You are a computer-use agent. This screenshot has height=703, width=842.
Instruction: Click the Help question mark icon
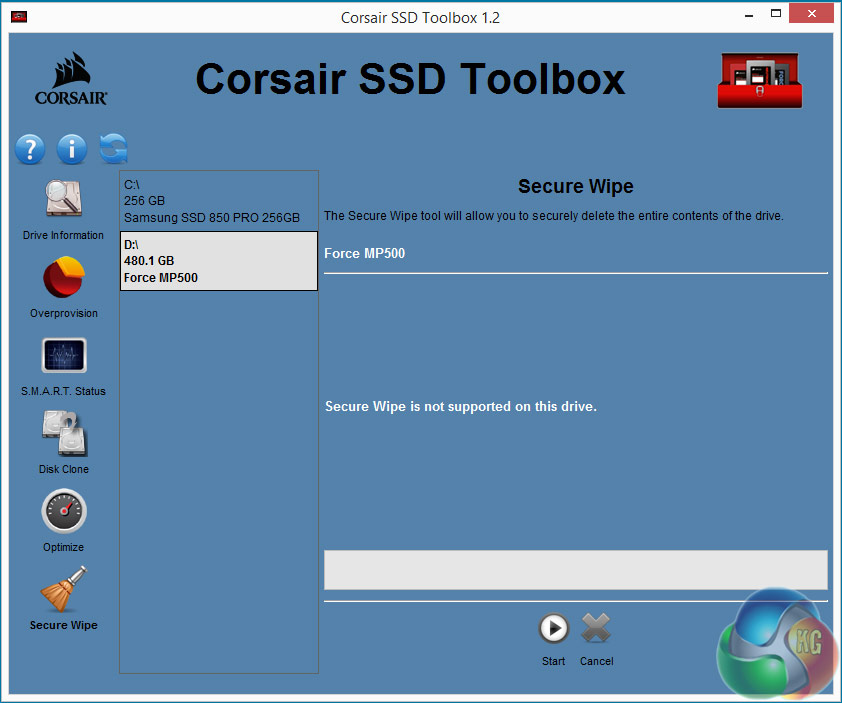[30, 150]
